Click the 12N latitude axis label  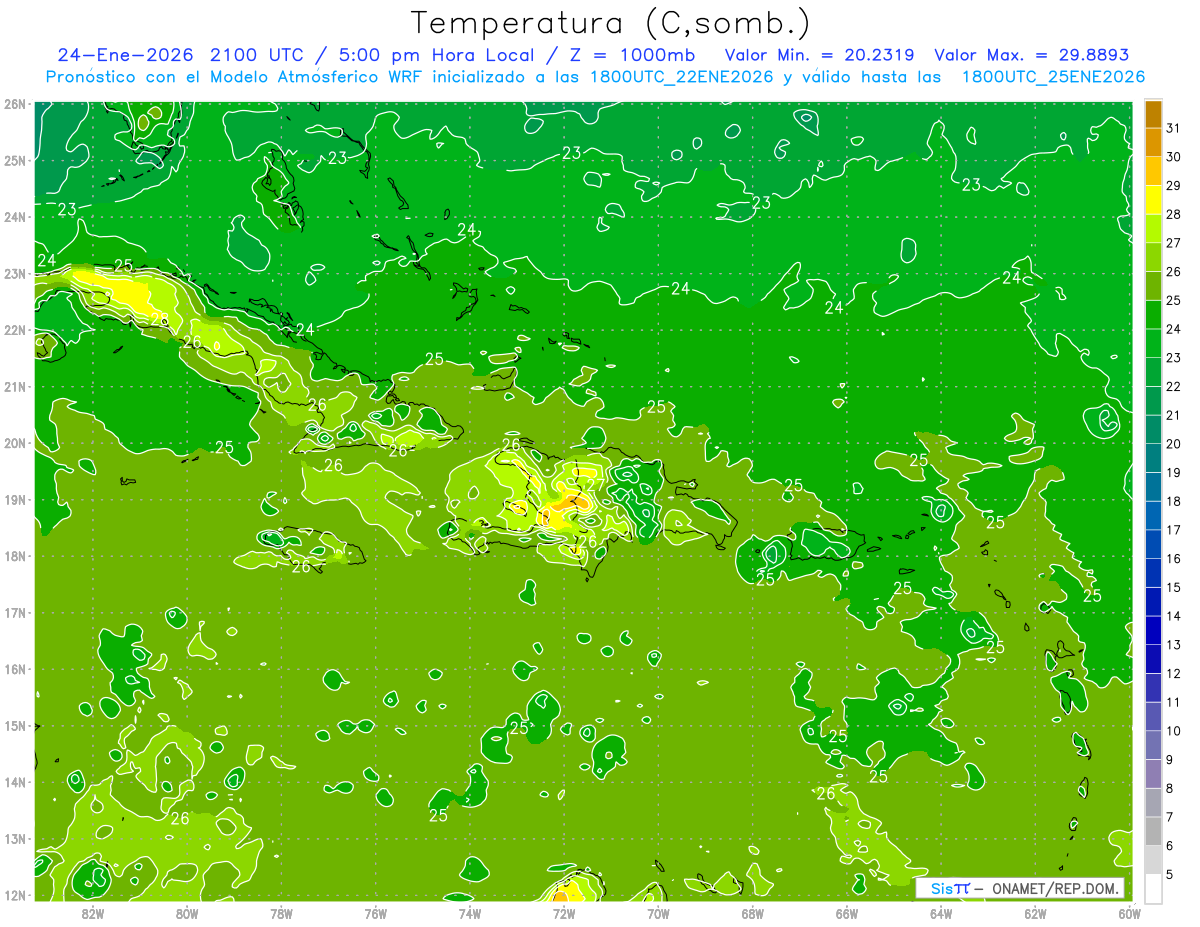[15, 895]
